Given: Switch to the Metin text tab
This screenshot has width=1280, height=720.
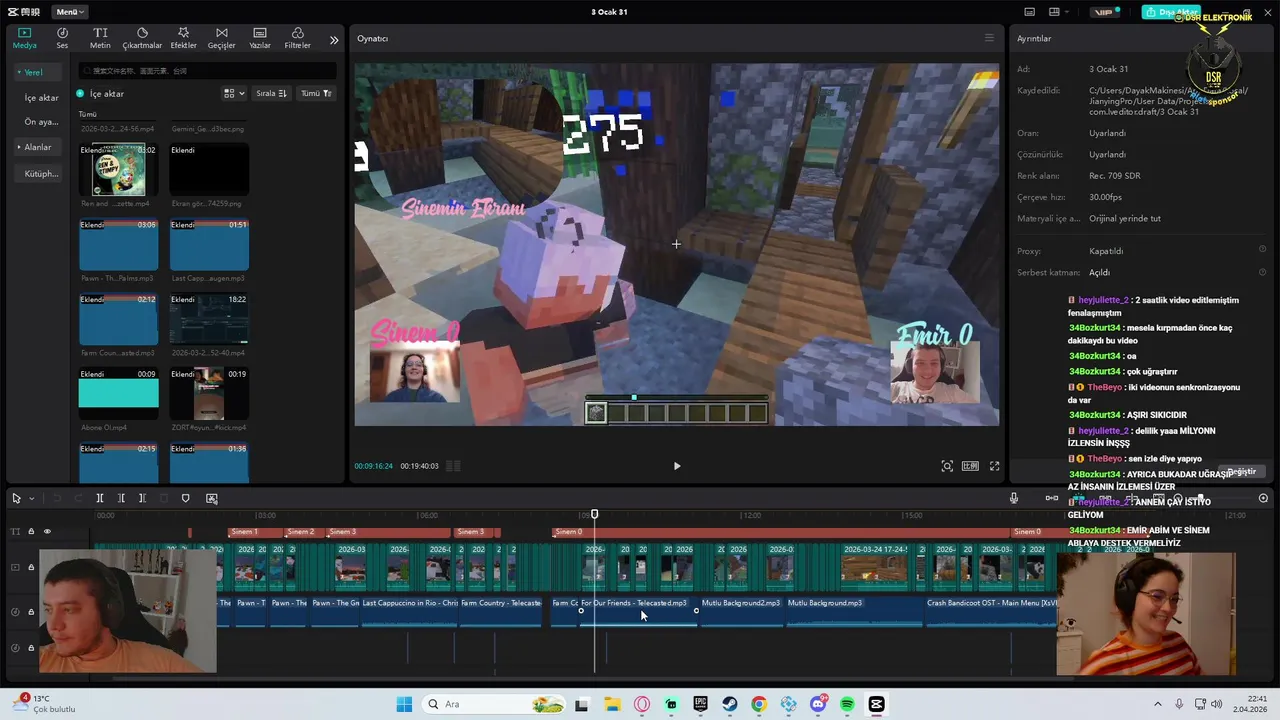Looking at the screenshot, I should coord(100,38).
